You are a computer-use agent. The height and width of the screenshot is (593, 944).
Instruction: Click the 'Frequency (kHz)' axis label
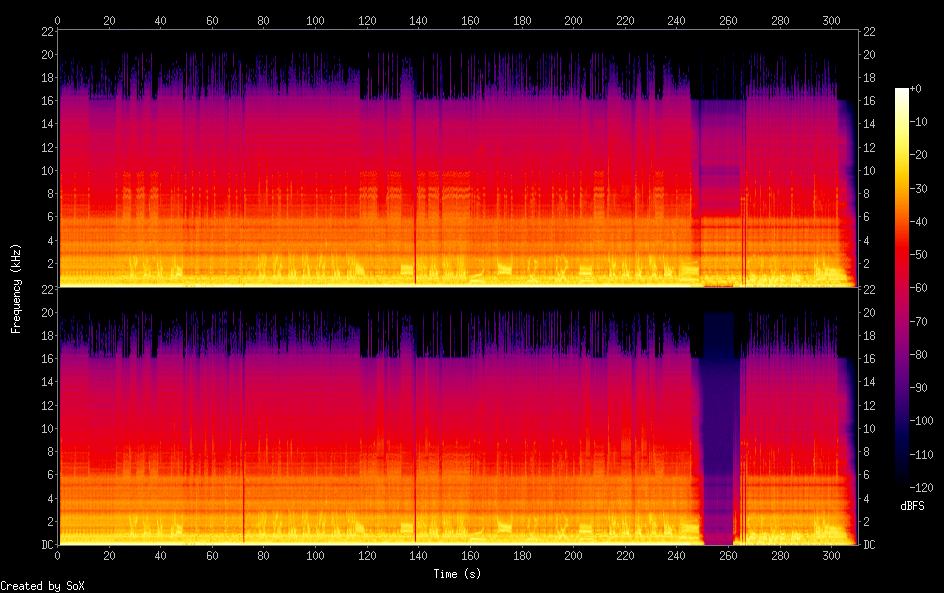click(x=16, y=288)
